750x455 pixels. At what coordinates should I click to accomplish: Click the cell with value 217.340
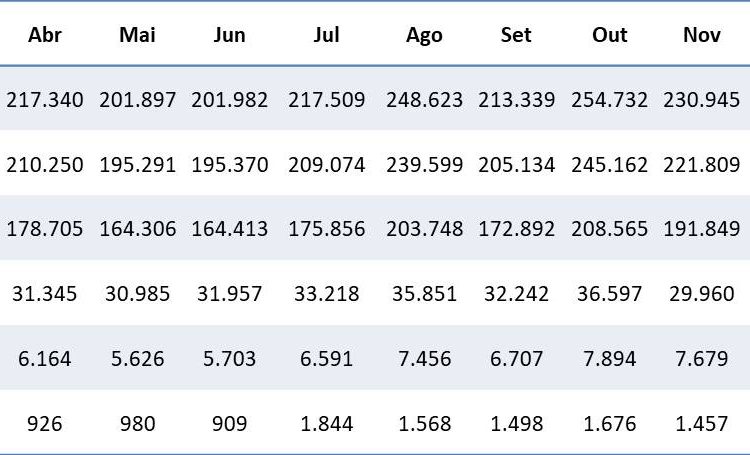tap(45, 100)
